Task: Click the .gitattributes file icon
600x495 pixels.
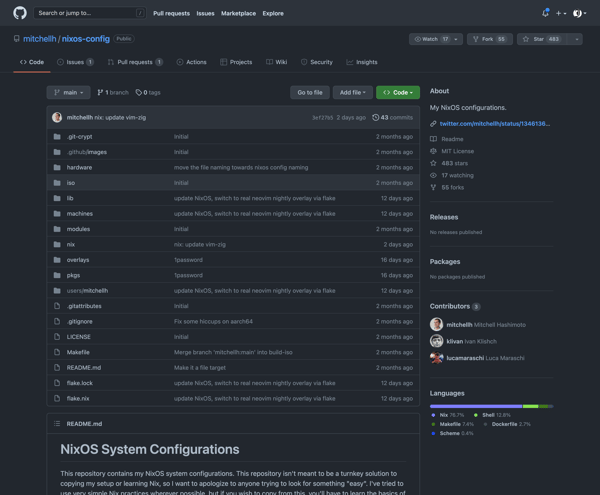Action: click(57, 306)
